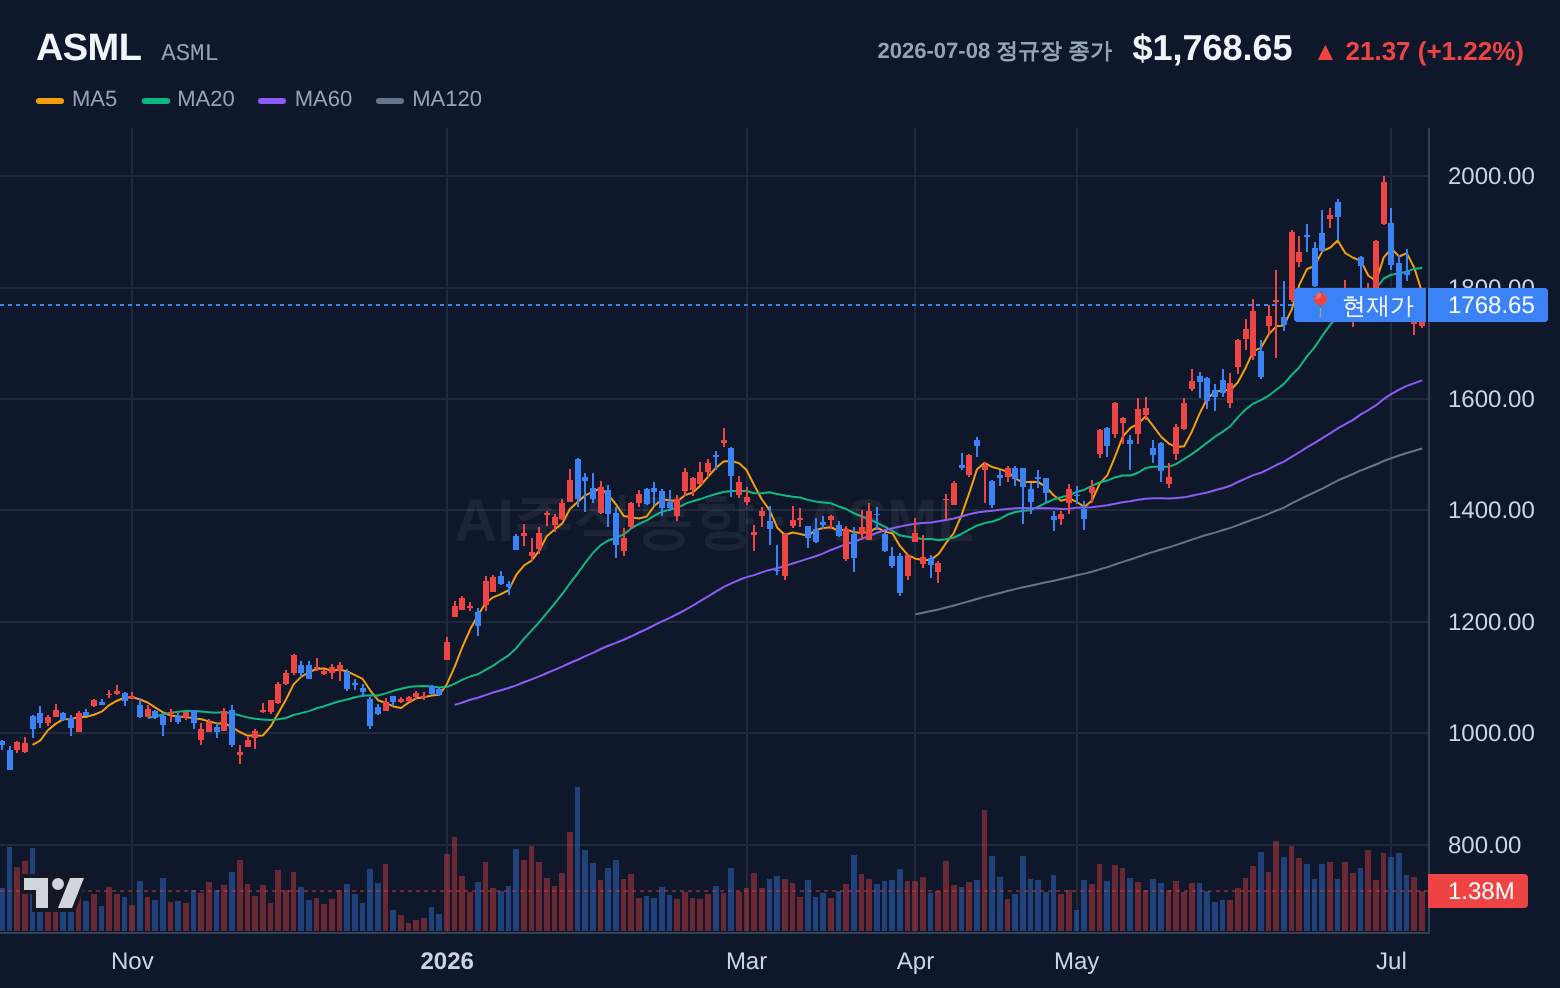The width and height of the screenshot is (1560, 988).
Task: Toggle the MA120 legend item
Action: click(429, 99)
